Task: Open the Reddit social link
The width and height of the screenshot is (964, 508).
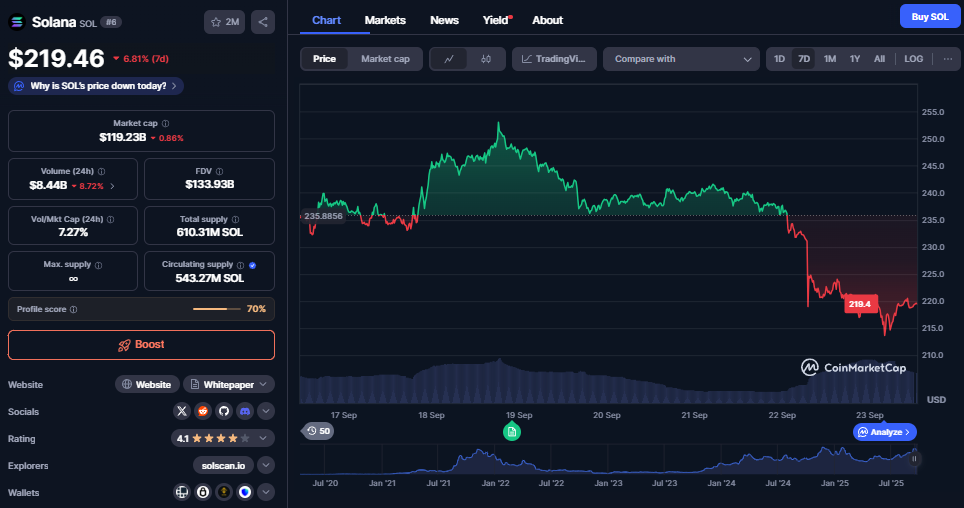Action: click(203, 411)
